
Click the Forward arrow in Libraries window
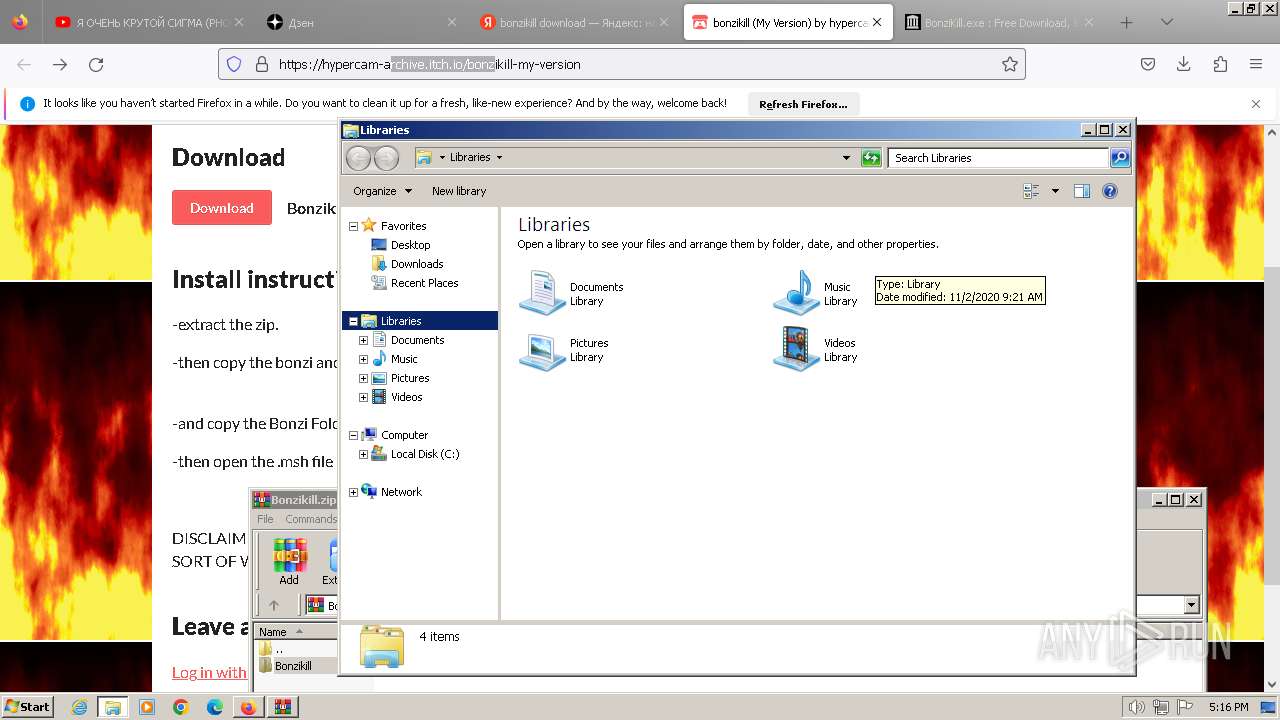point(386,158)
